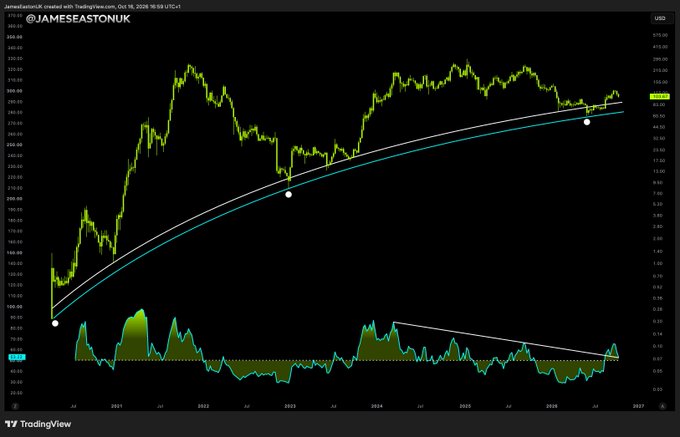This screenshot has width=680, height=437.
Task: Click the 575.00 label on the right price axis
Action: click(x=659, y=35)
